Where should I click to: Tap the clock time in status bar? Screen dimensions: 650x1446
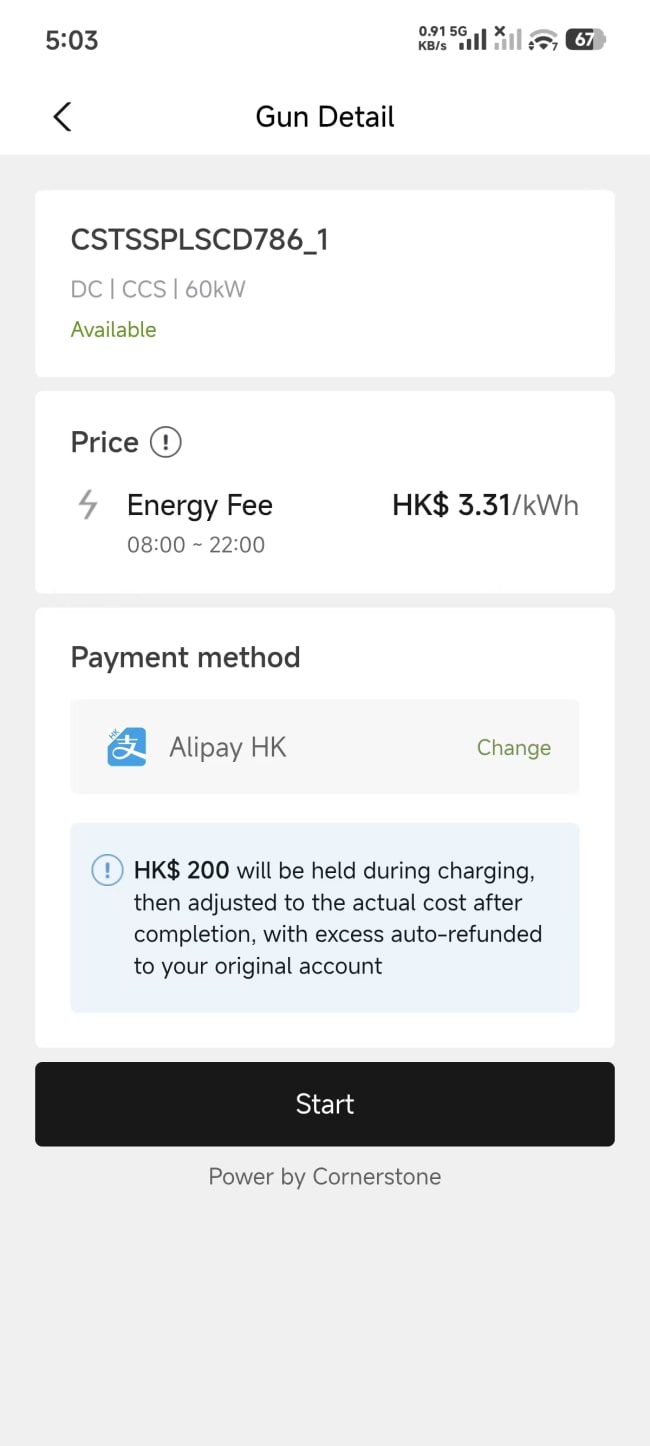pyautogui.click(x=72, y=41)
